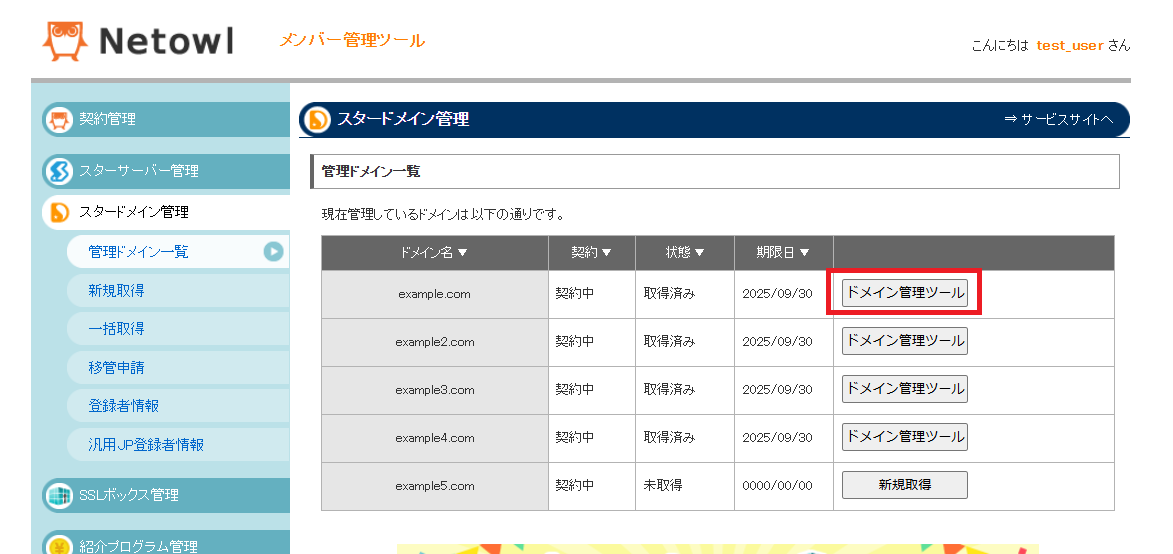Open スターサーバー管理 menu section
1173x554 pixels.
tap(166, 171)
